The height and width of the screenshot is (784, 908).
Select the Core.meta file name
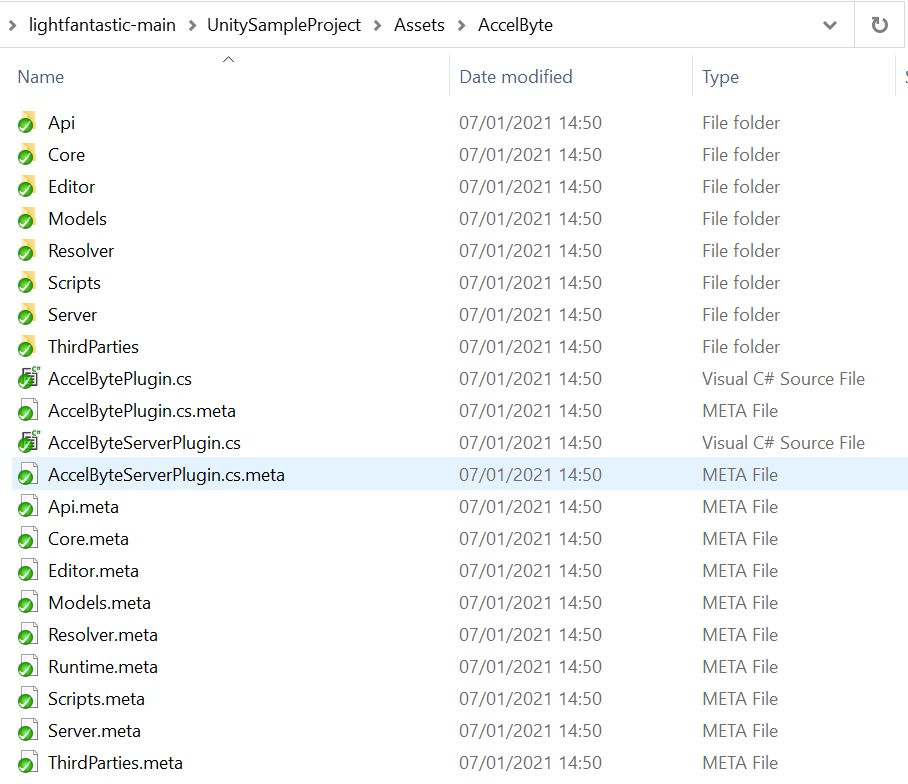[x=88, y=539]
